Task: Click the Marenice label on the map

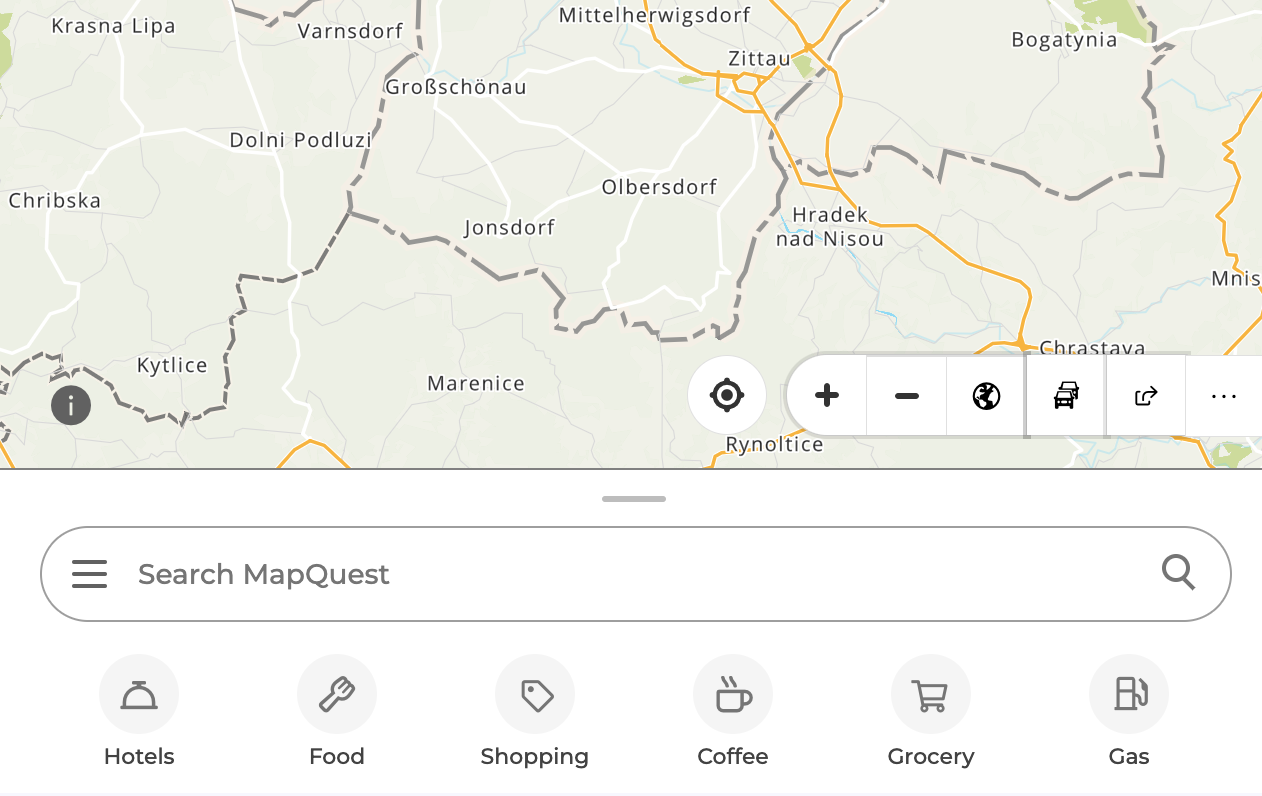Action: [476, 383]
